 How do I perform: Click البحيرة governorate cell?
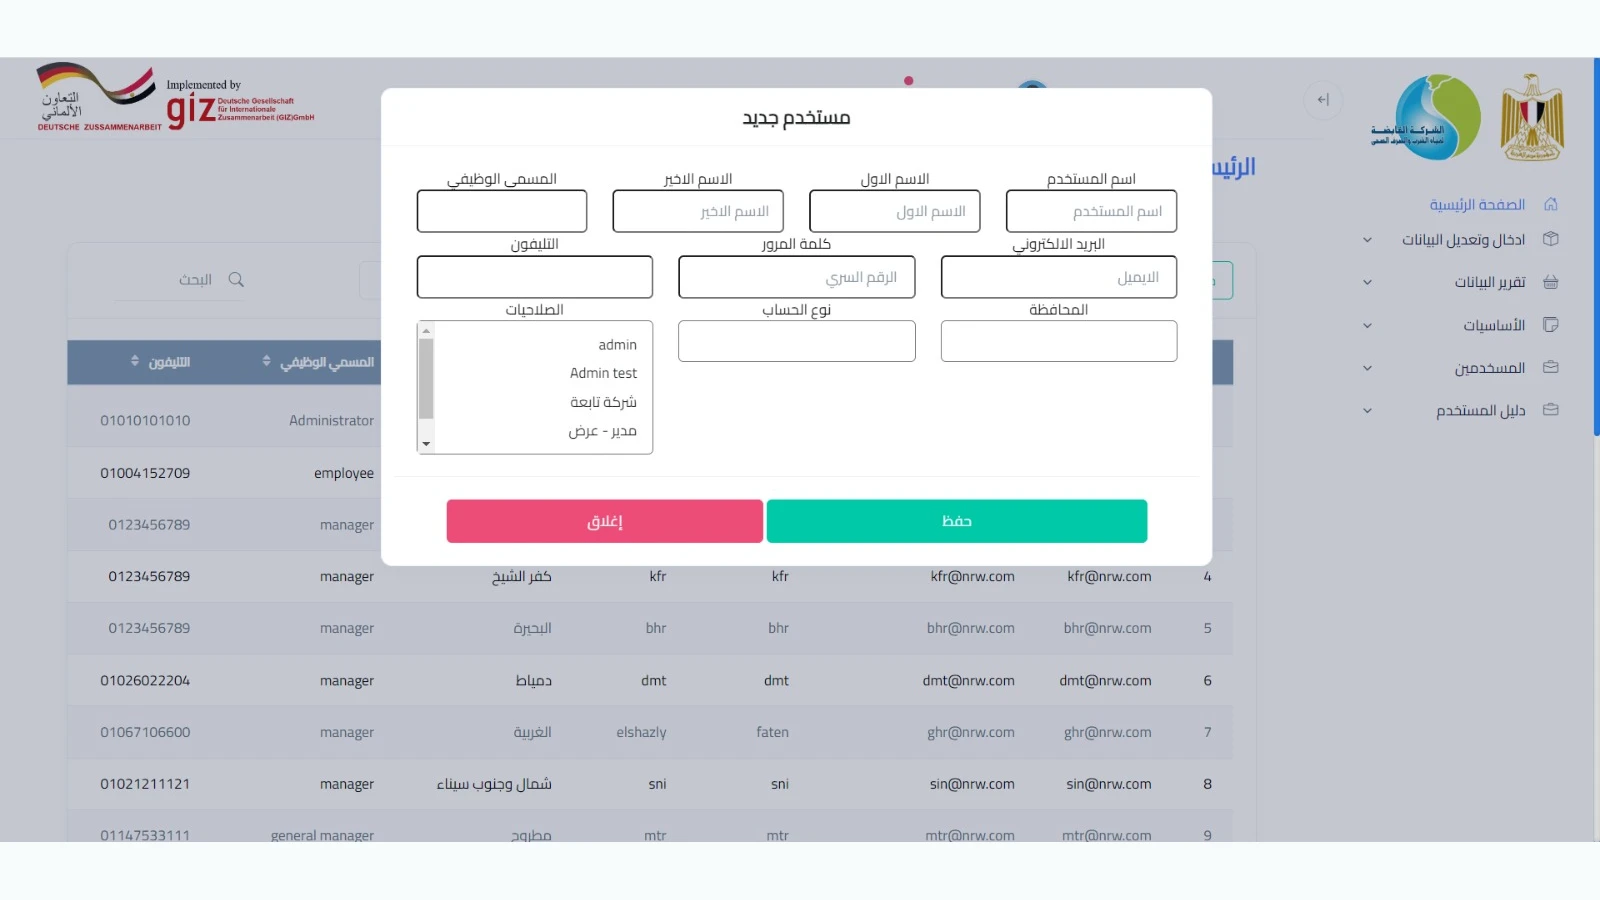coord(532,628)
